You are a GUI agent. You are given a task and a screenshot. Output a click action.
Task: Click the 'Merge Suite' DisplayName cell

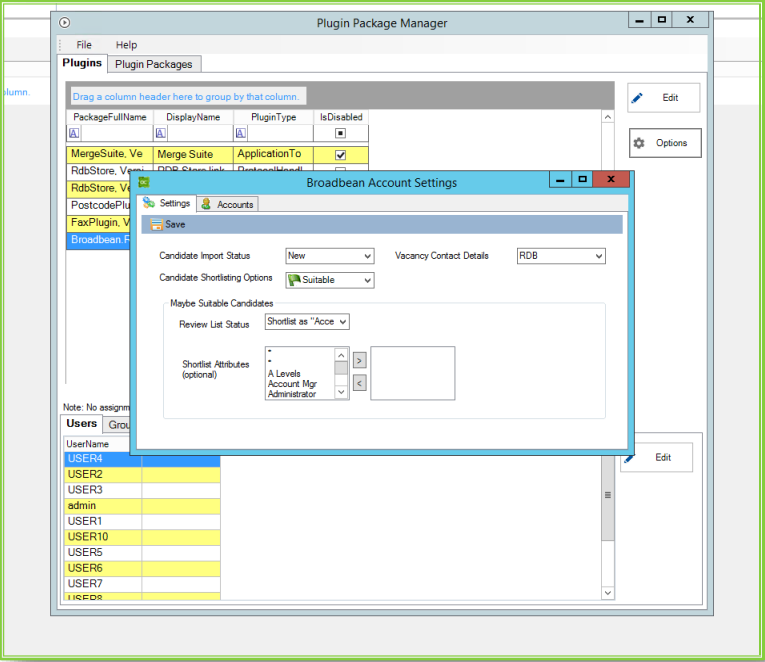coord(193,154)
